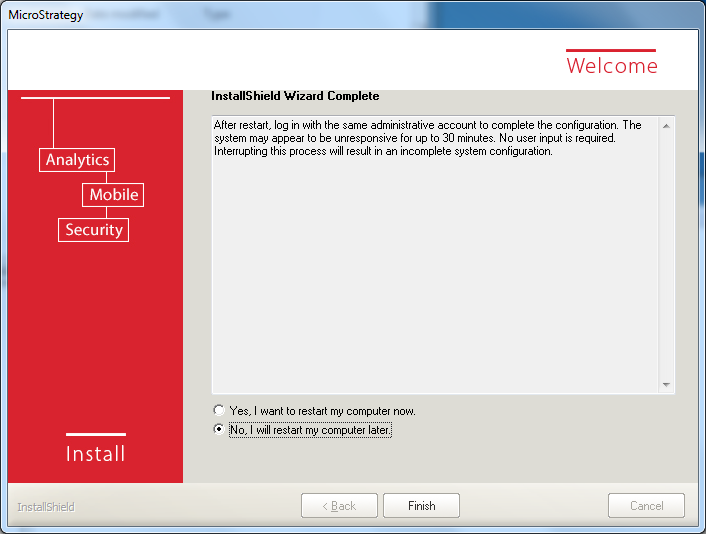The image size is (706, 534).
Task: Click the Analytics box in the red sidebar
Action: [77, 160]
